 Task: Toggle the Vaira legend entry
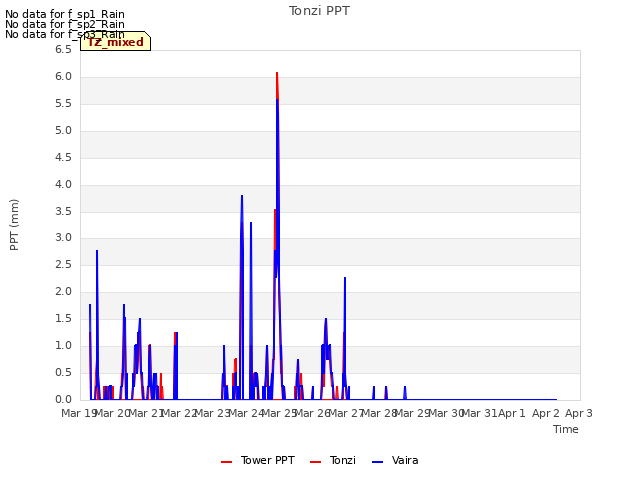pos(395,460)
